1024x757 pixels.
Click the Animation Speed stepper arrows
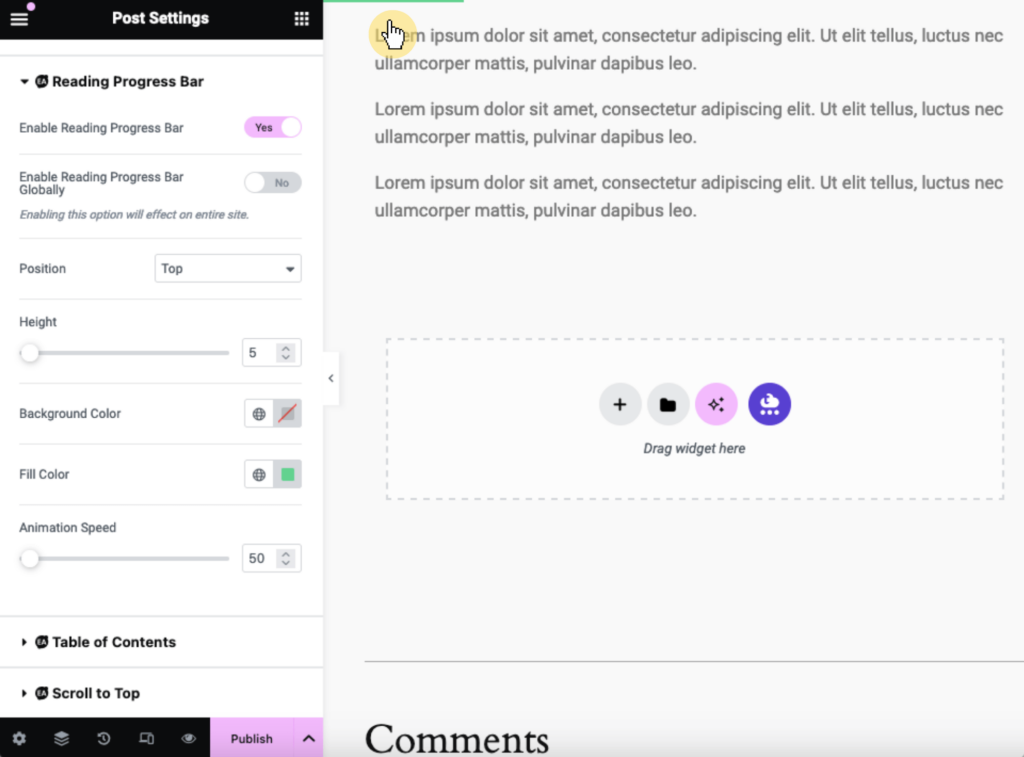point(285,558)
